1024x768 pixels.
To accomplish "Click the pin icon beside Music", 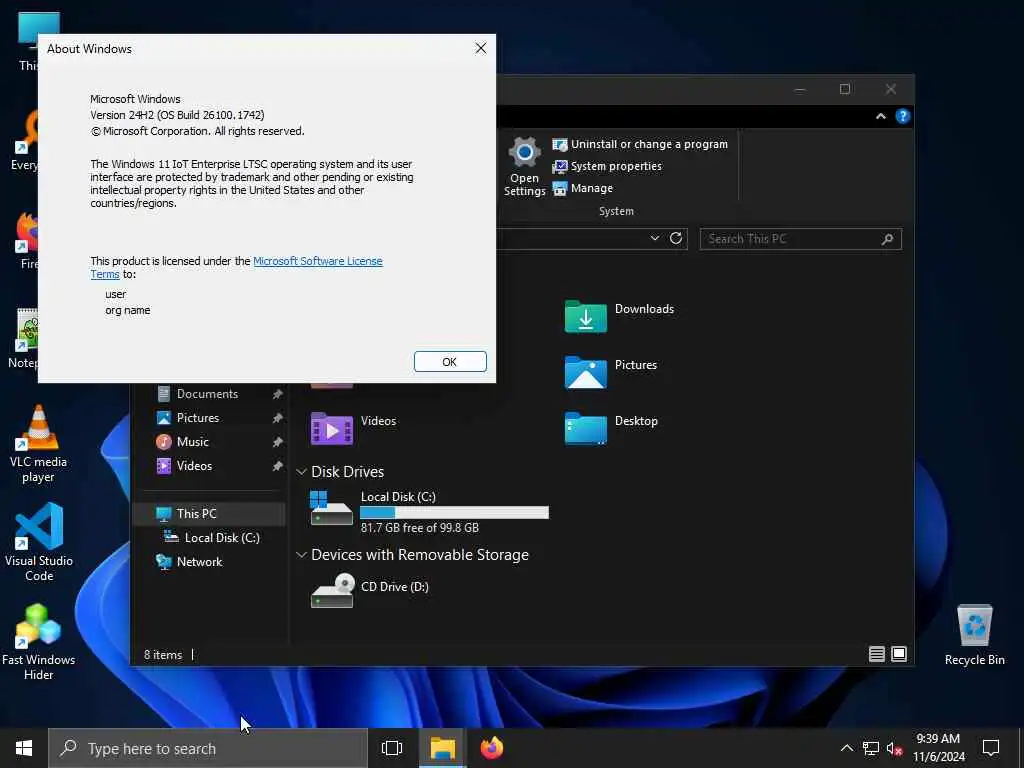I will [278, 442].
